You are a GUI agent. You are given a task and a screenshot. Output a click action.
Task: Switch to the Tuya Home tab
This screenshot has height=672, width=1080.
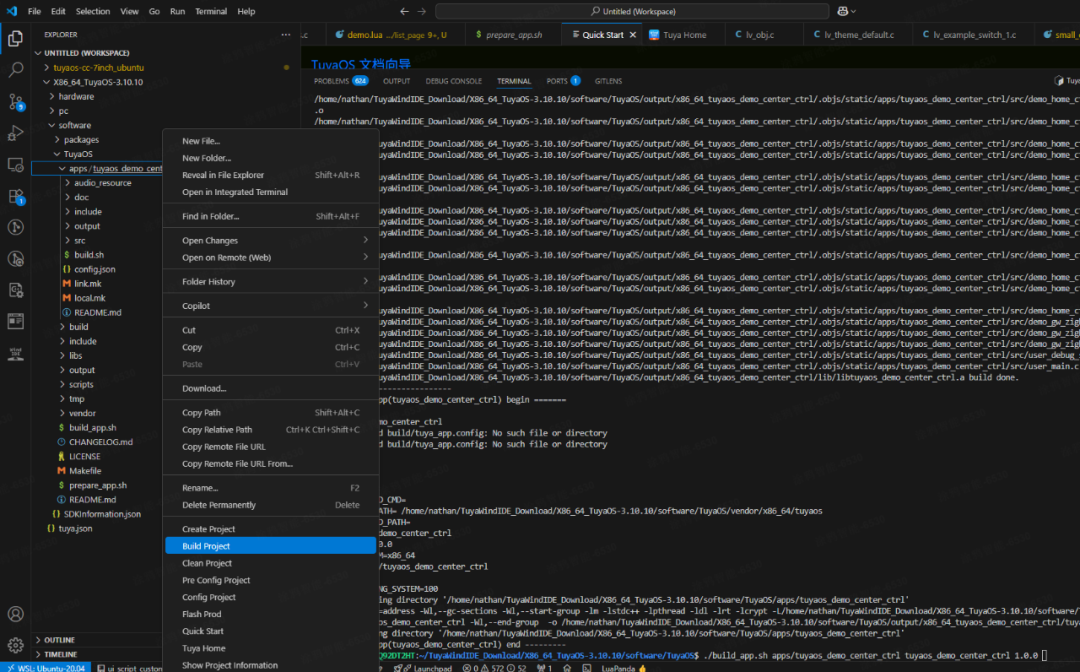(x=684, y=34)
